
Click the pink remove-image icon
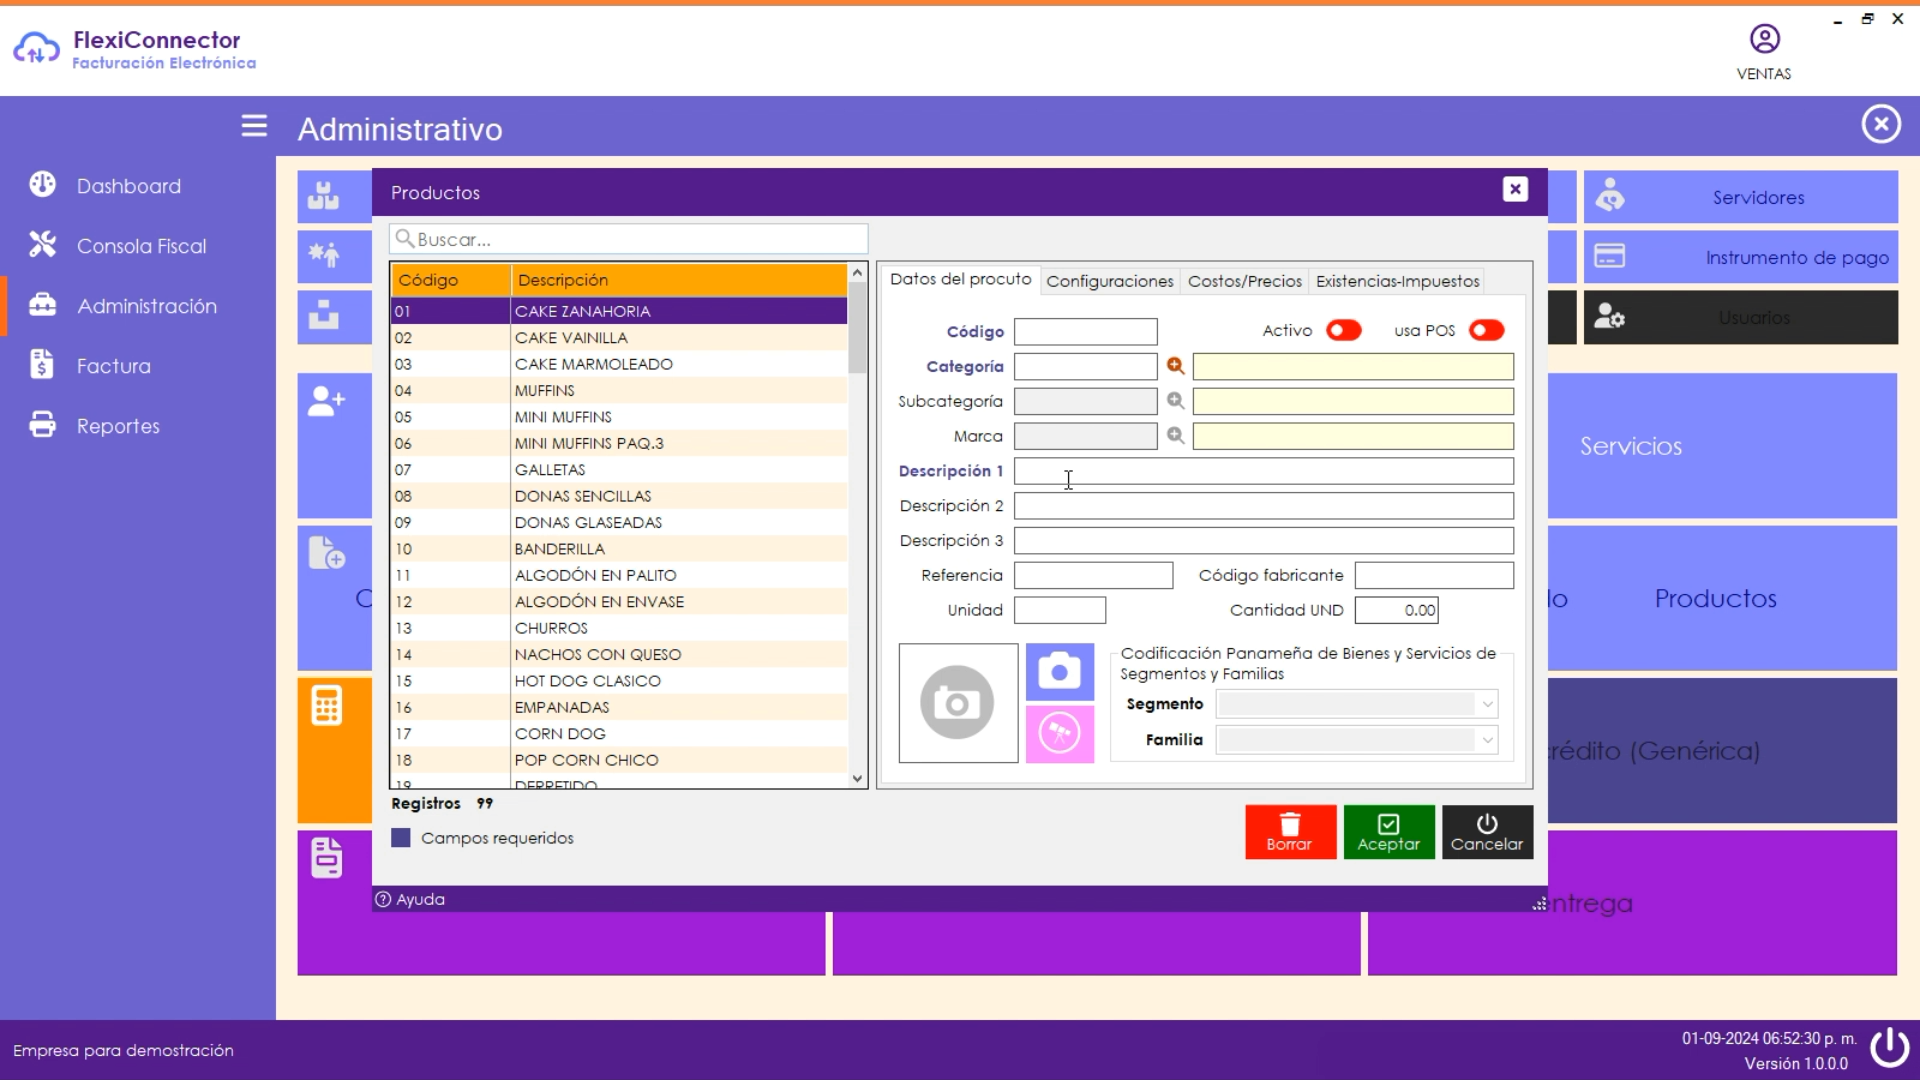(1059, 734)
